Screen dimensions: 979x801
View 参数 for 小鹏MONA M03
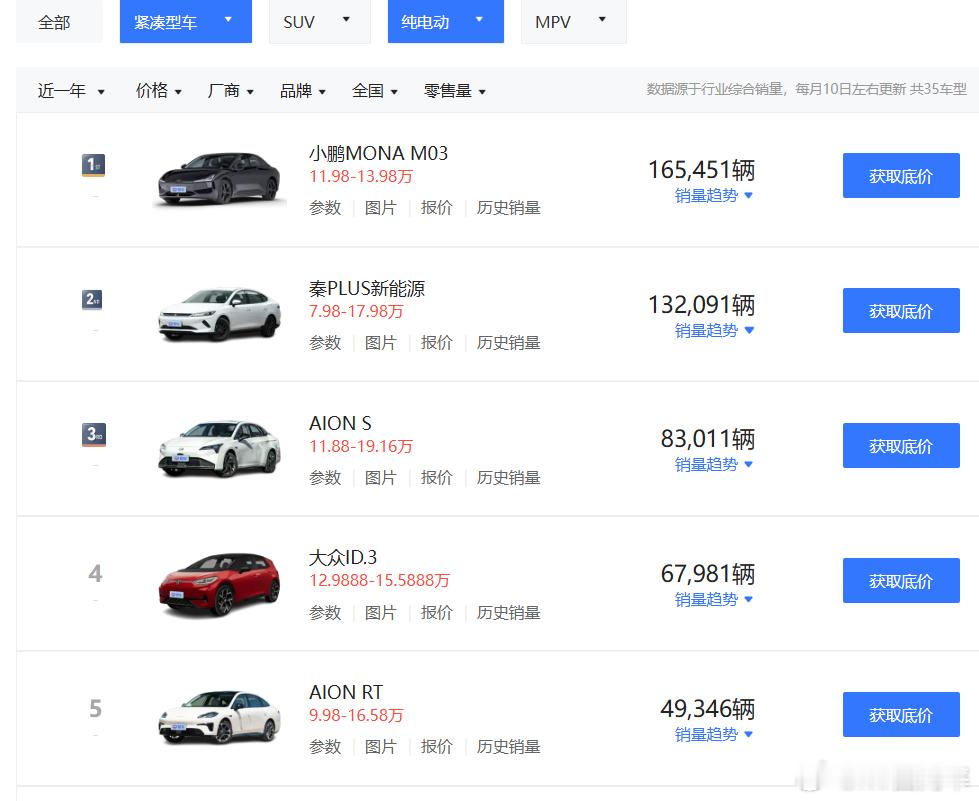[x=325, y=208]
